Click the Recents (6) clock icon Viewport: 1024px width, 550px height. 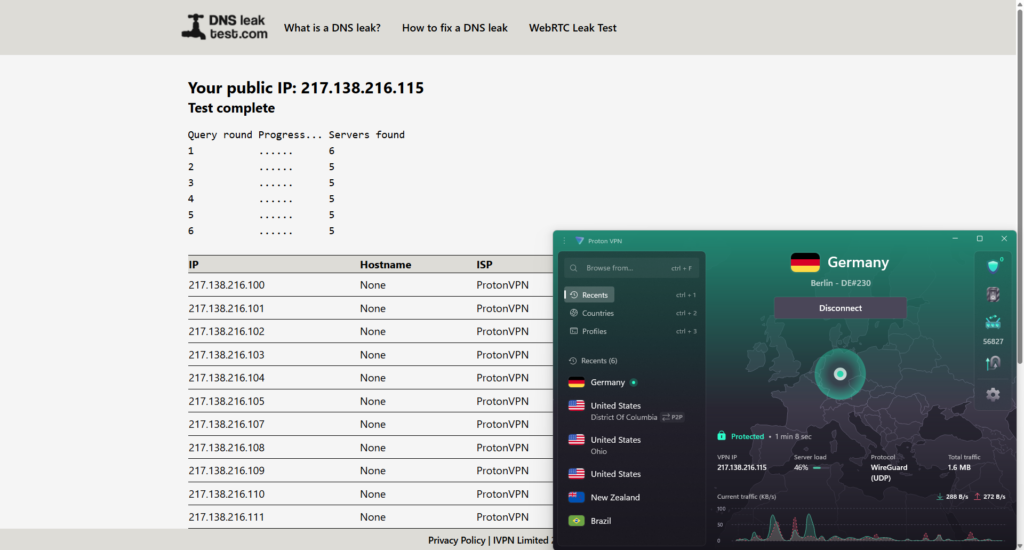[x=573, y=361]
